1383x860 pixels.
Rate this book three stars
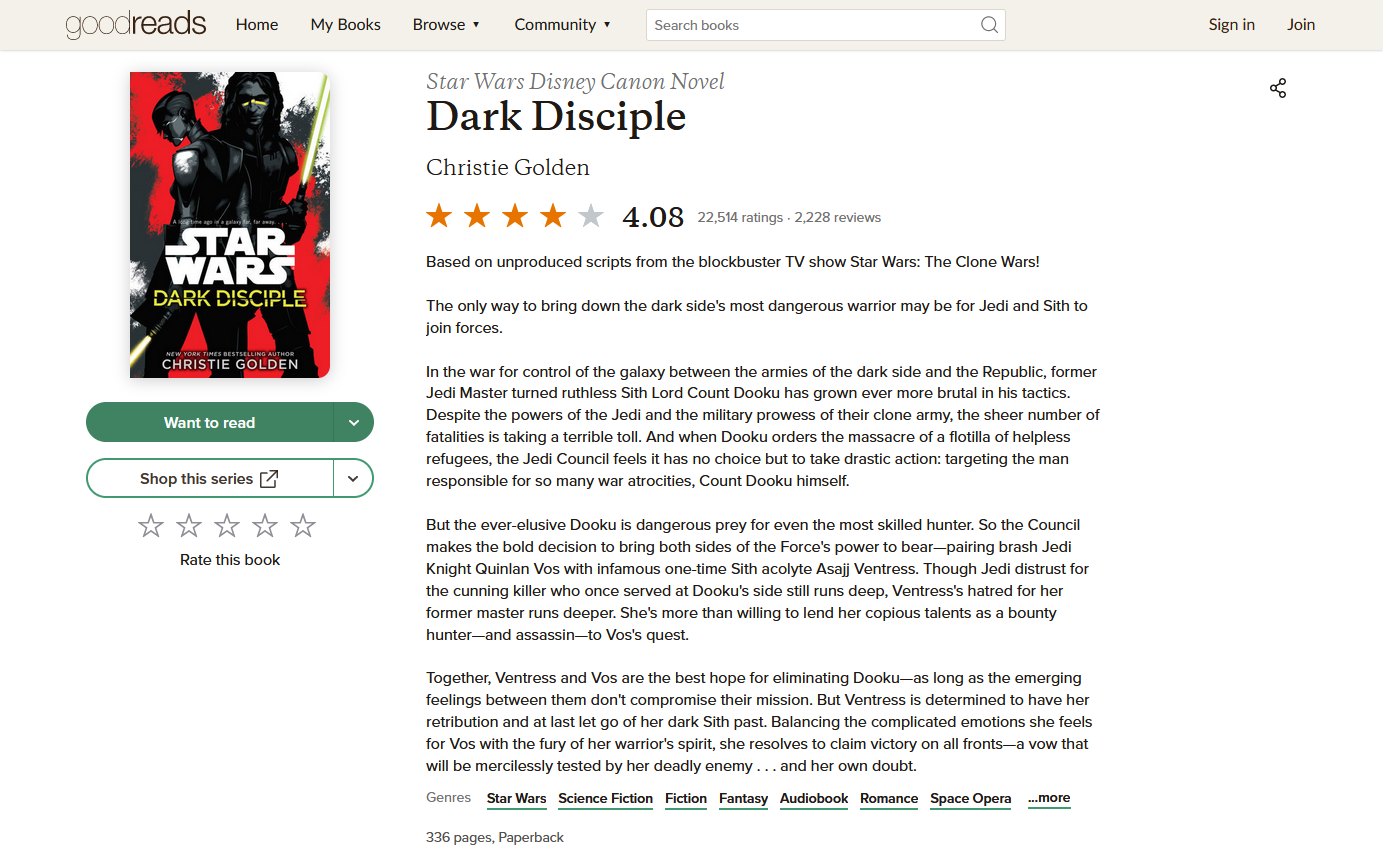(227, 525)
